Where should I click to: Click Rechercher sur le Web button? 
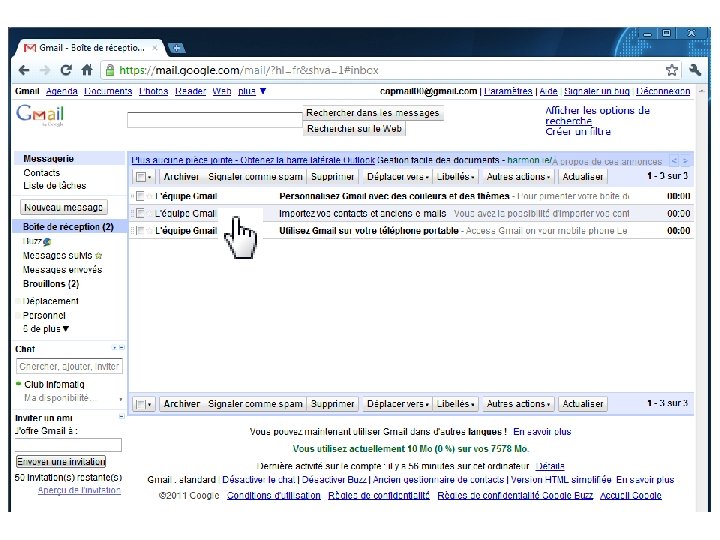pos(354,129)
